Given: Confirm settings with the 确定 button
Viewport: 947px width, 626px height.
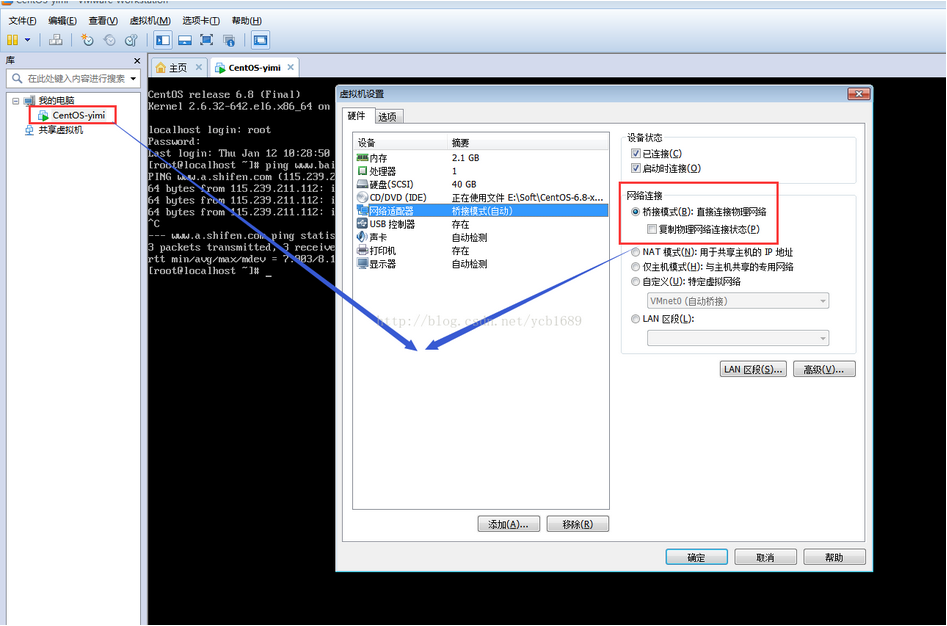Looking at the screenshot, I should pyautogui.click(x=696, y=557).
